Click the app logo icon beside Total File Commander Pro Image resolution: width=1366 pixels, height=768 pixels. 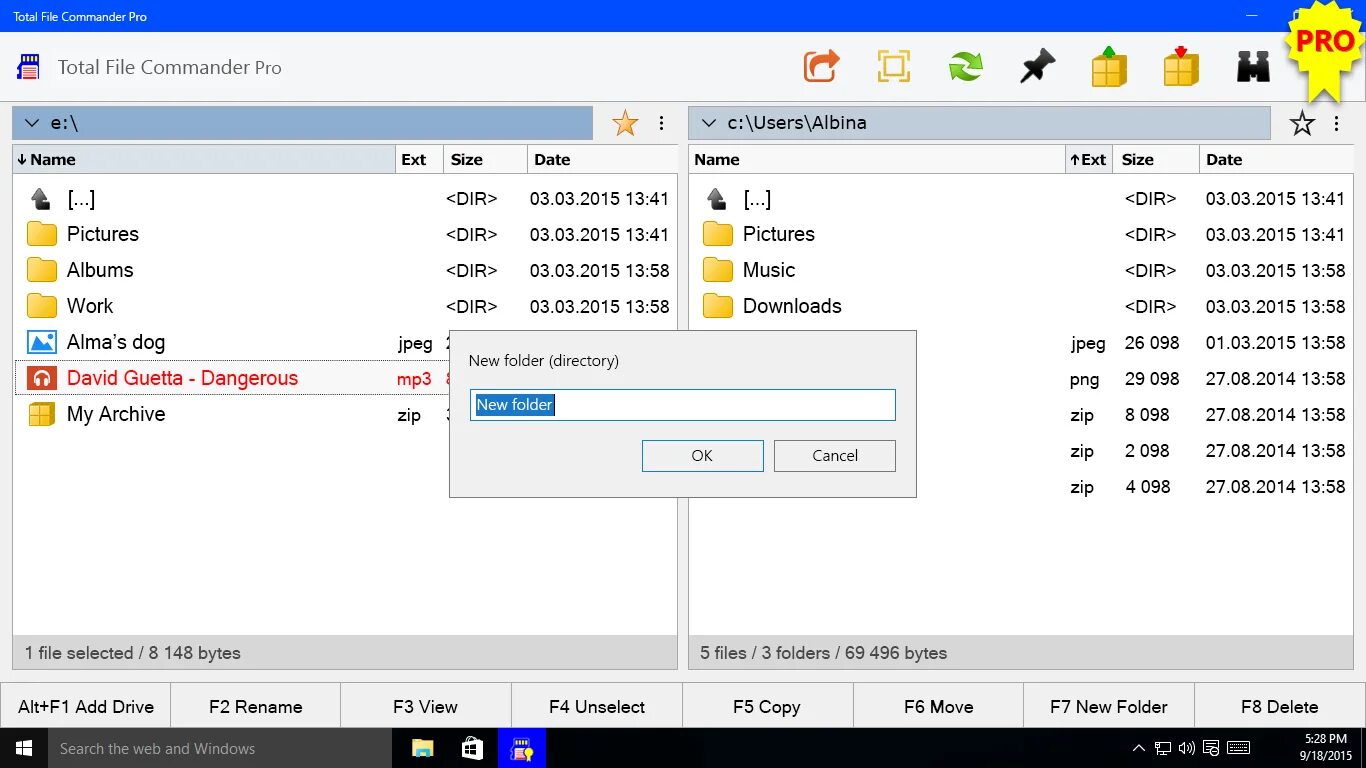pyautogui.click(x=28, y=67)
